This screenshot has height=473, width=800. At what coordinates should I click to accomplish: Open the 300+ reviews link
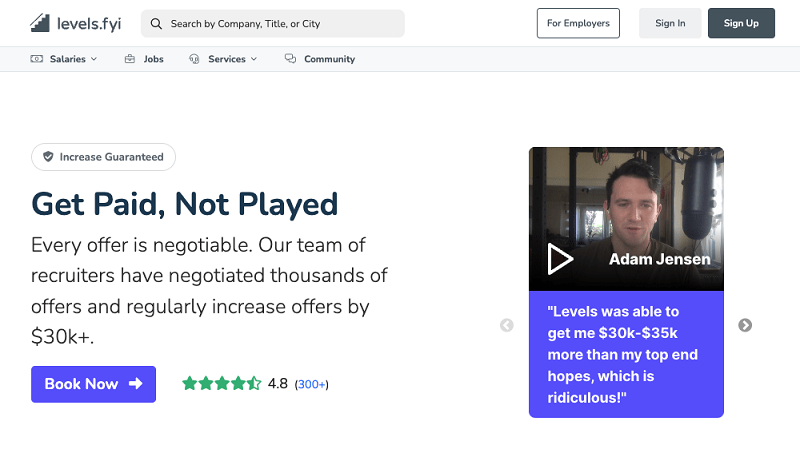(312, 384)
